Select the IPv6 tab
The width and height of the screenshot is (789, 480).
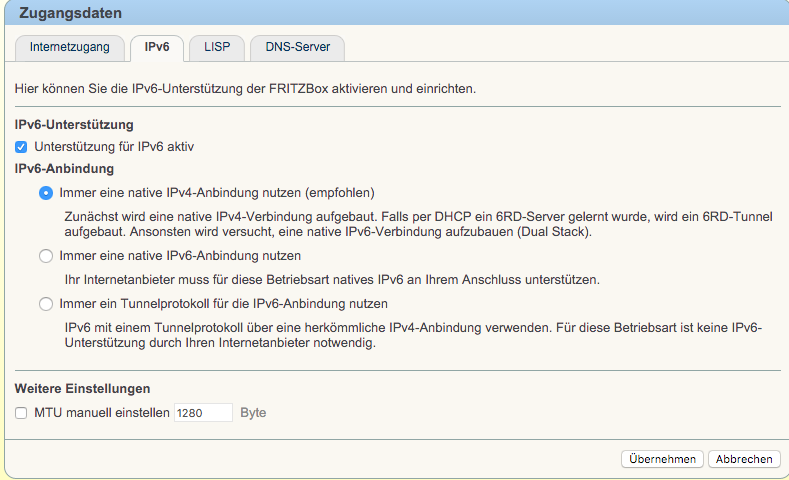click(157, 47)
